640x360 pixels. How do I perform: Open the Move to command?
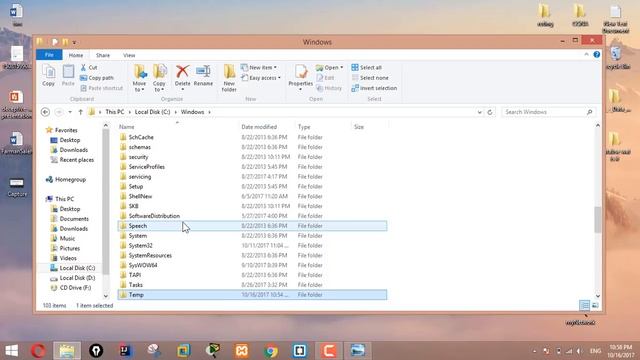click(140, 78)
